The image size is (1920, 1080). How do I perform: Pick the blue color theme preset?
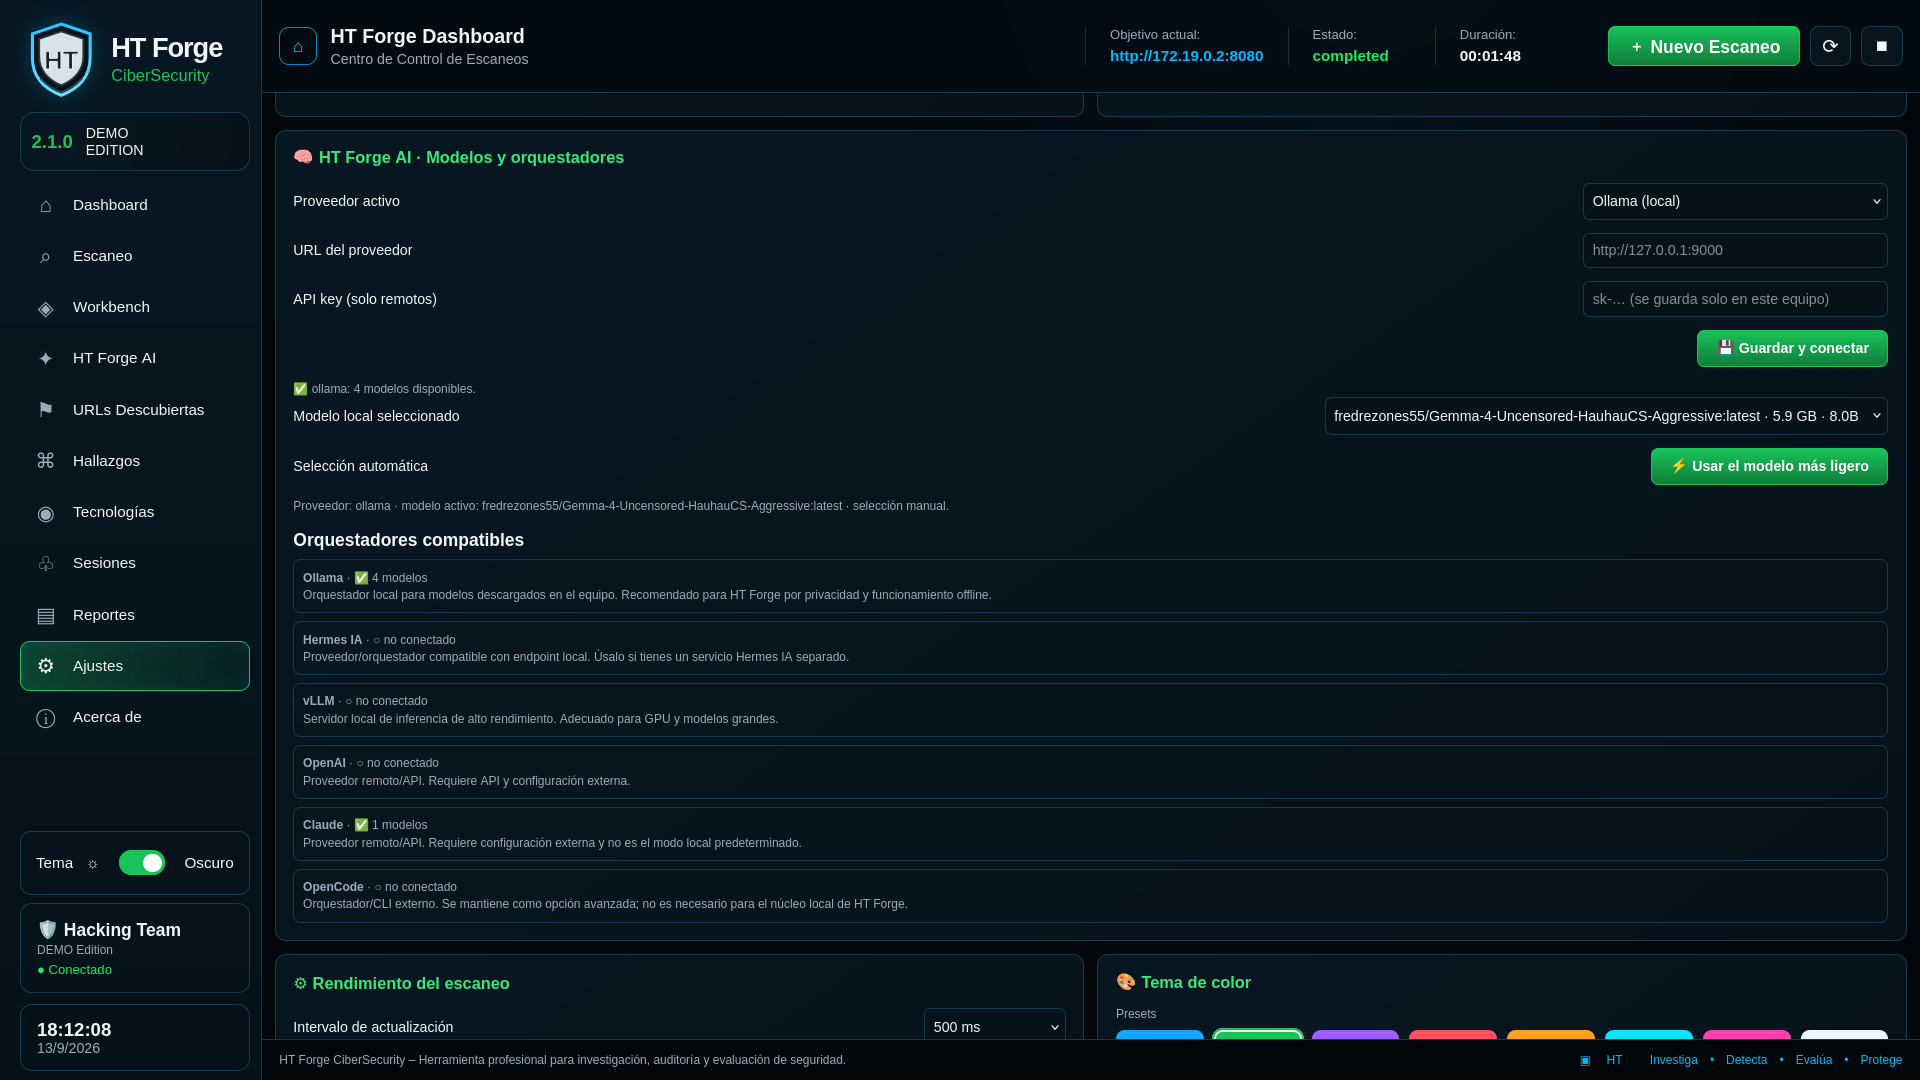click(x=1160, y=1035)
